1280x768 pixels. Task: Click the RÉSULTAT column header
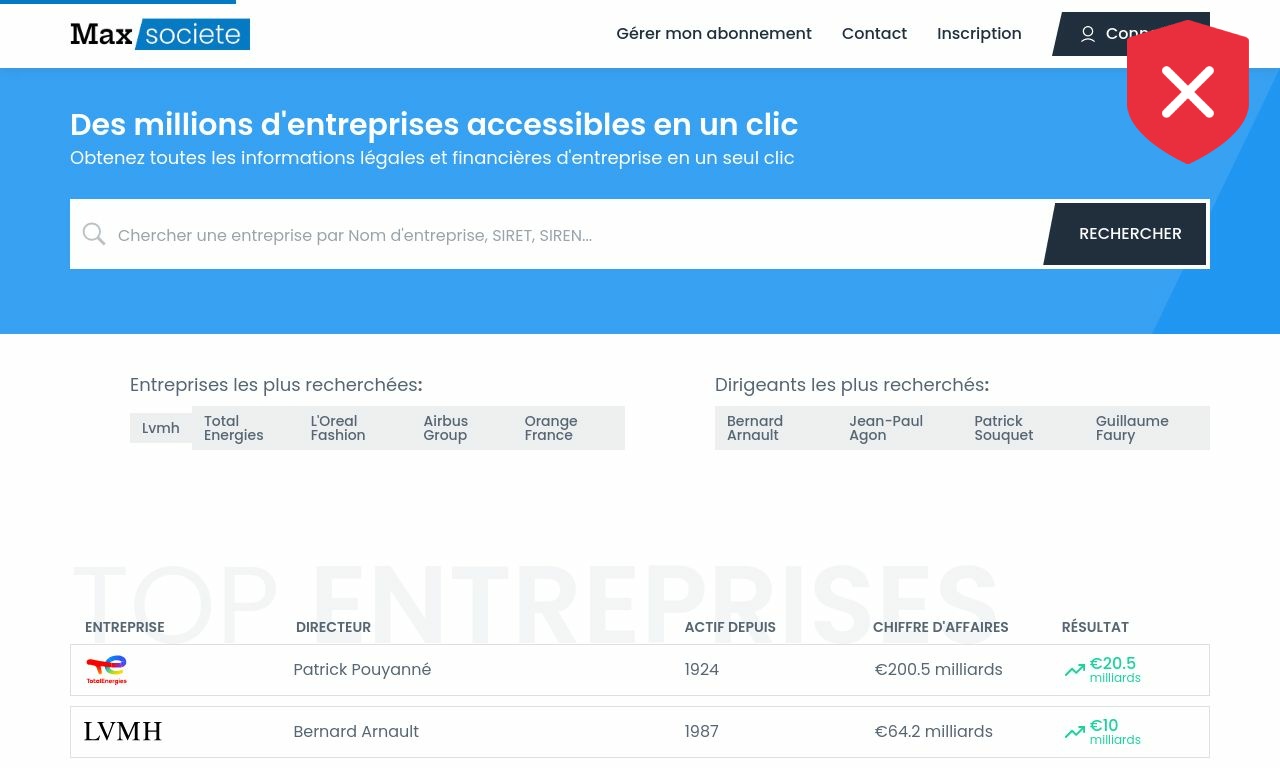(1095, 627)
